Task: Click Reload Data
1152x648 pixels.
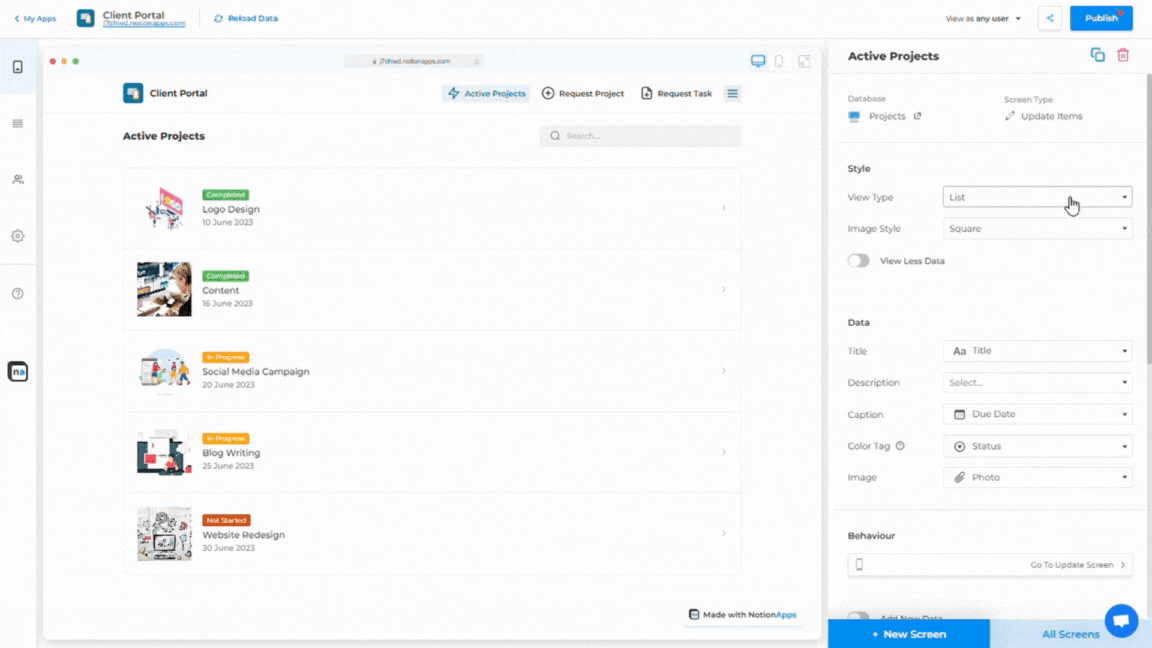Action: tap(245, 18)
